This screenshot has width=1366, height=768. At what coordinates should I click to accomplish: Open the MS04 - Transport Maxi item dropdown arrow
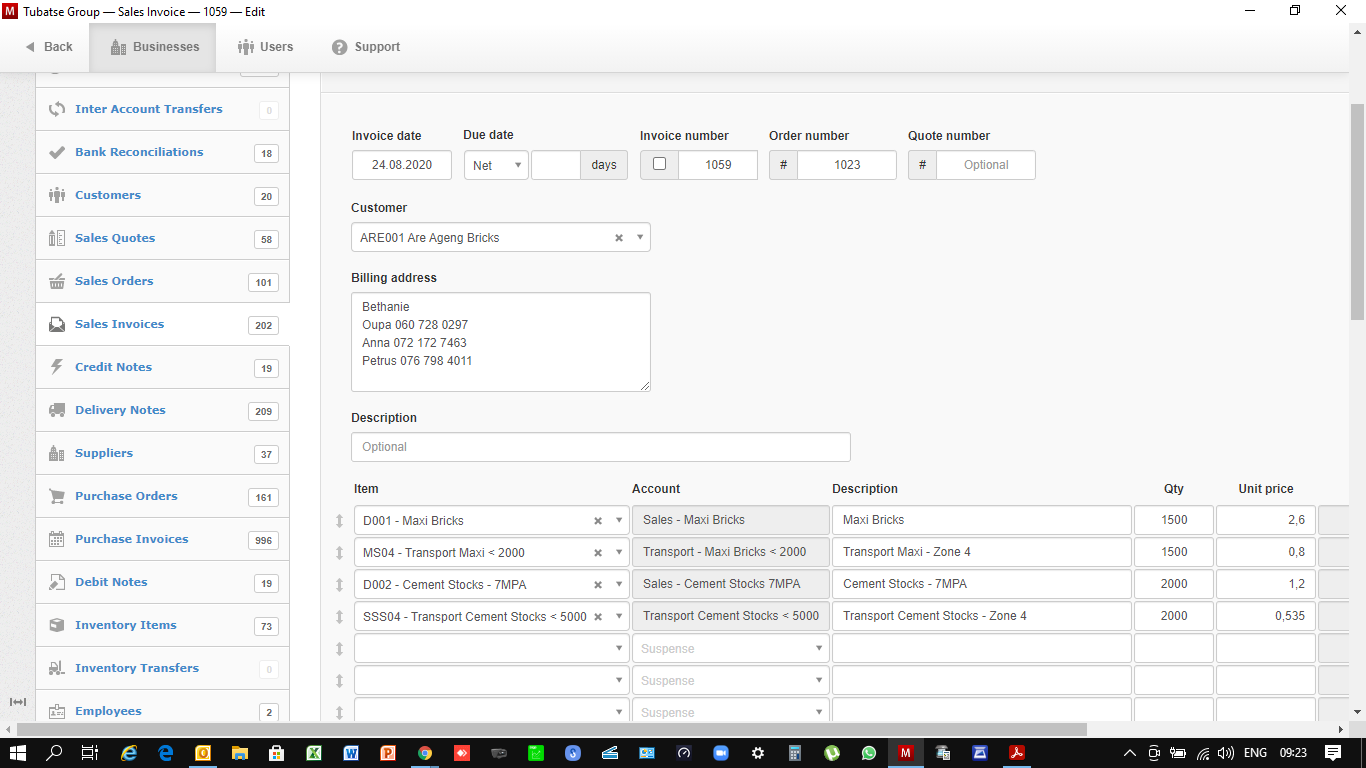tap(619, 553)
